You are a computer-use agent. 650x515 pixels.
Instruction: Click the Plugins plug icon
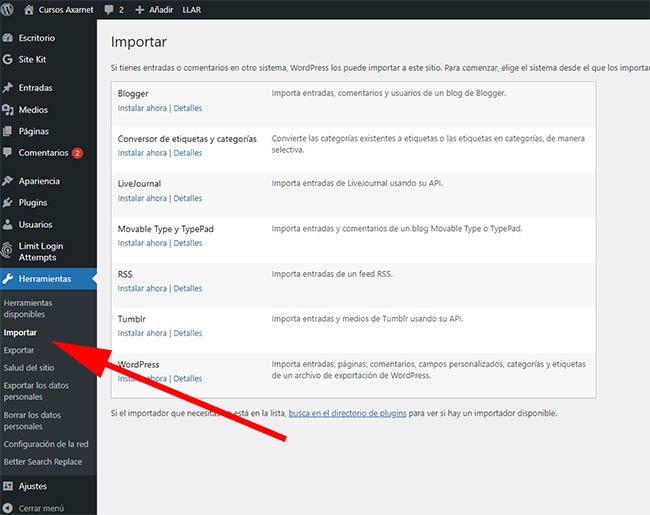tap(9, 203)
